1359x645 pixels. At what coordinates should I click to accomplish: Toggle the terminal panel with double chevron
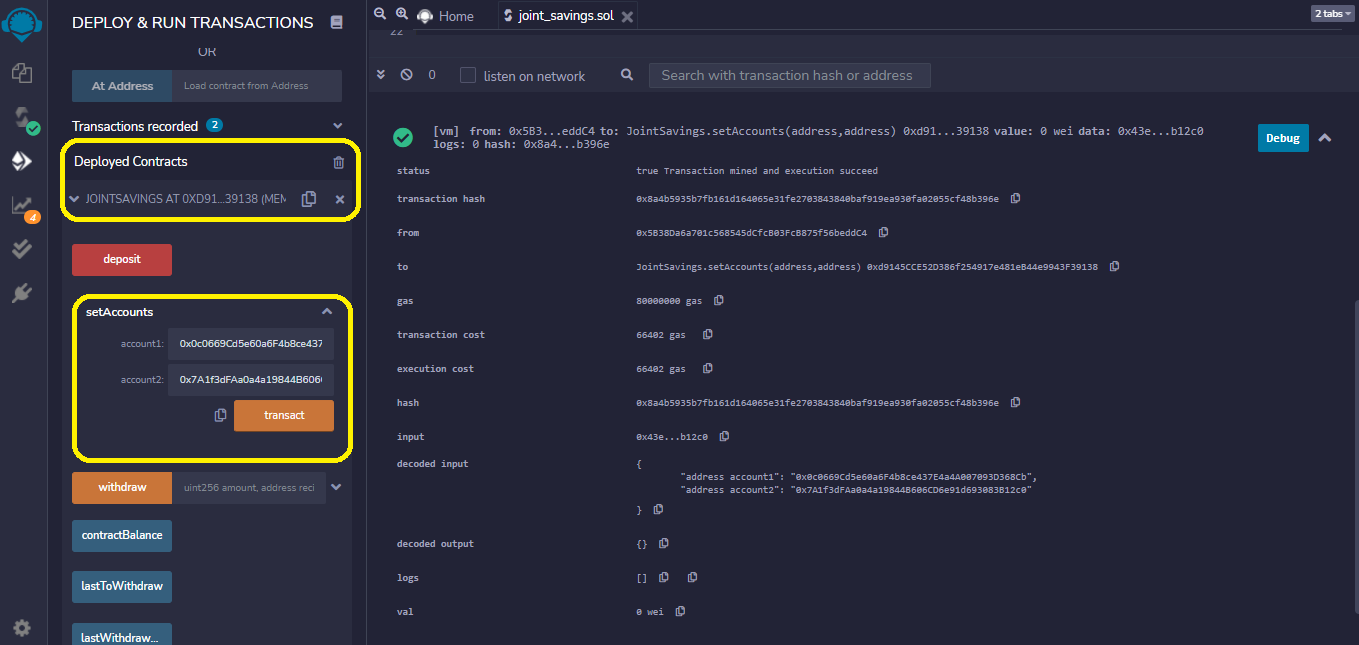(x=381, y=75)
